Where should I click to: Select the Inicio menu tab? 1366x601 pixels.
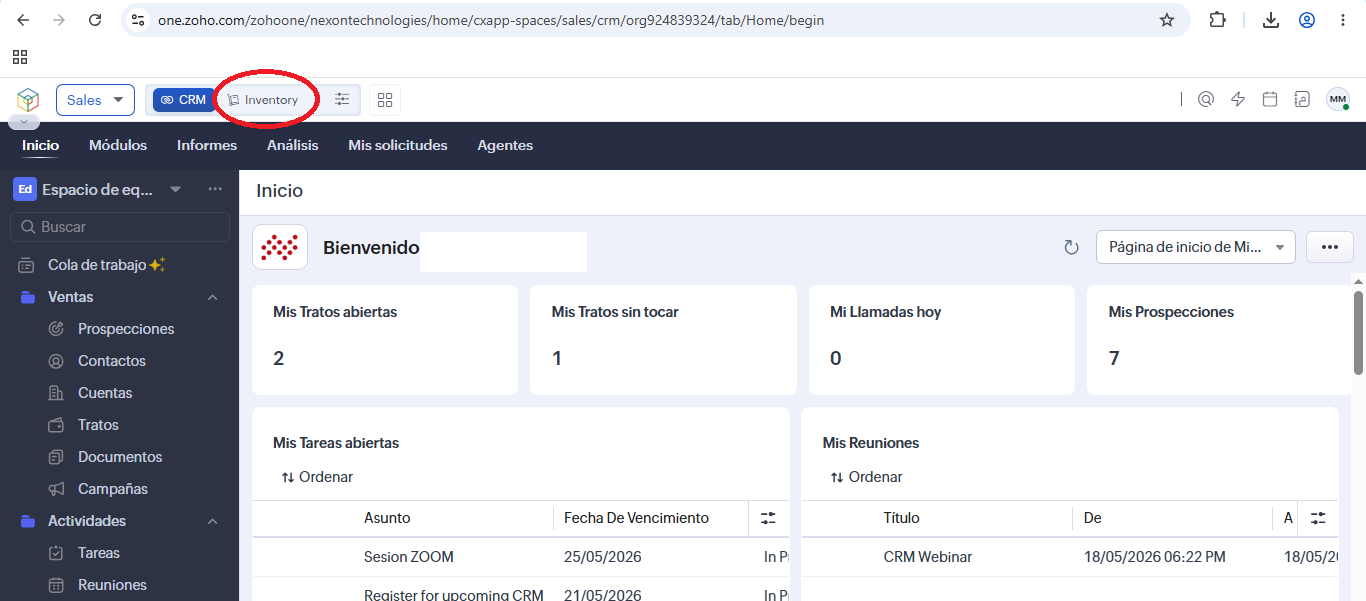click(41, 145)
